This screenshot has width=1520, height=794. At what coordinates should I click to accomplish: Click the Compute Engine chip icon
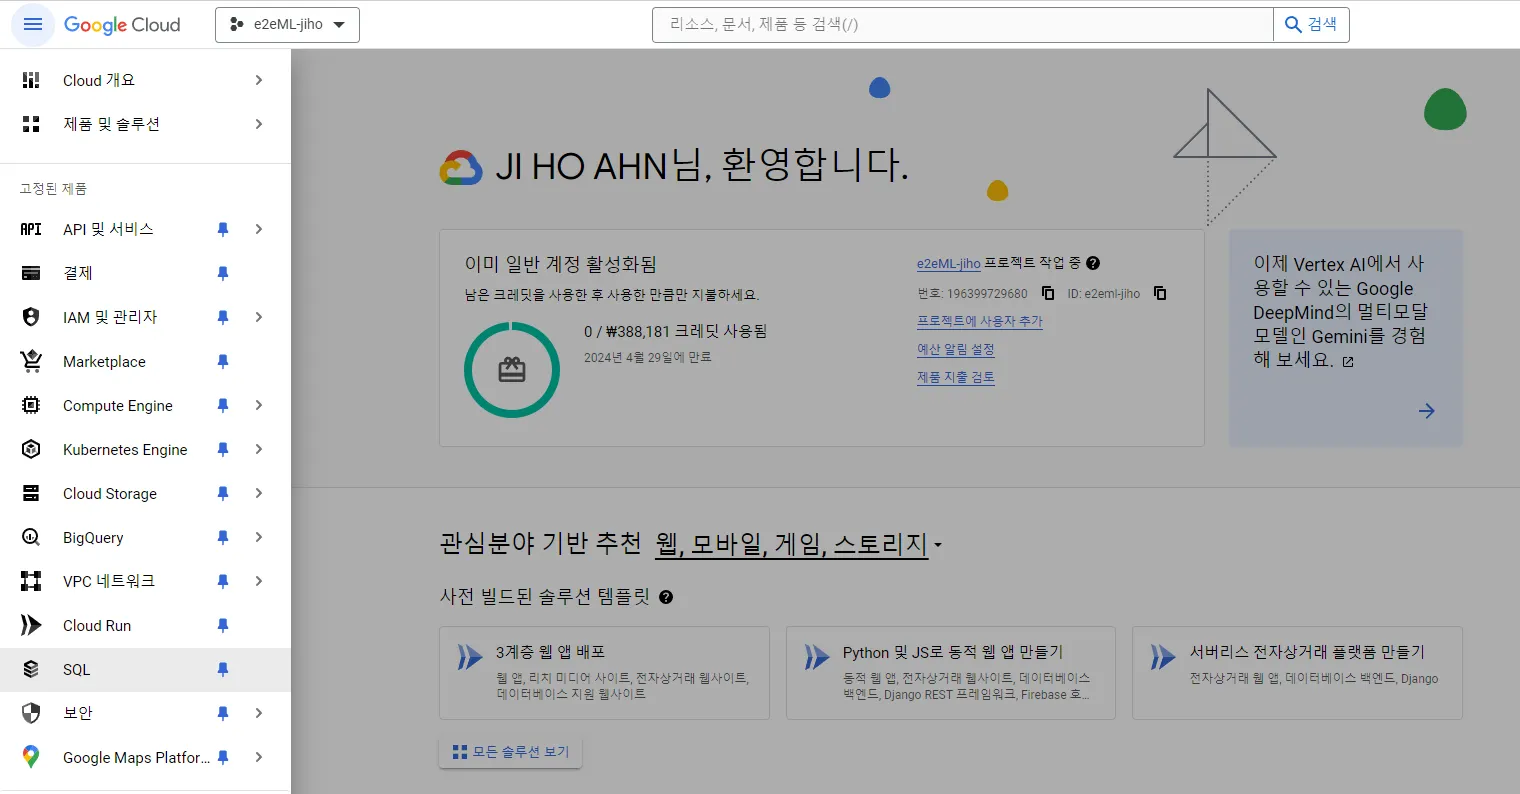31,405
